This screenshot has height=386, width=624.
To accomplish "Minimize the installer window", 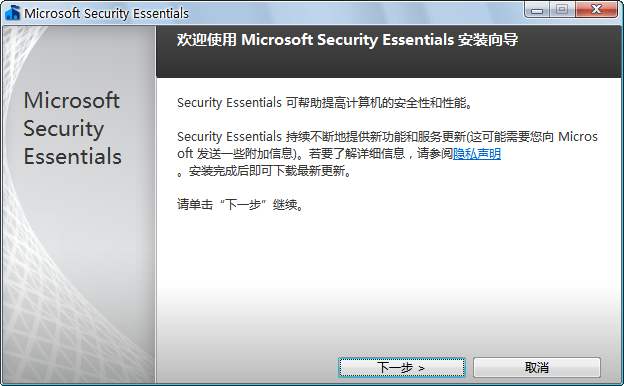I will (x=537, y=10).
